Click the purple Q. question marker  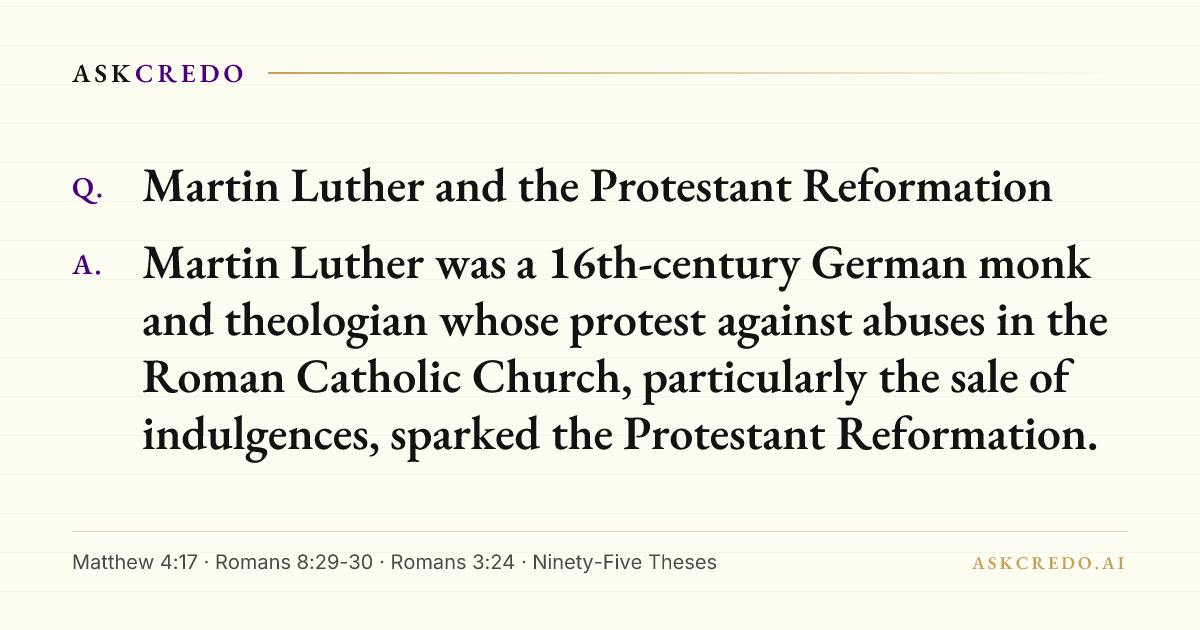pos(88,190)
